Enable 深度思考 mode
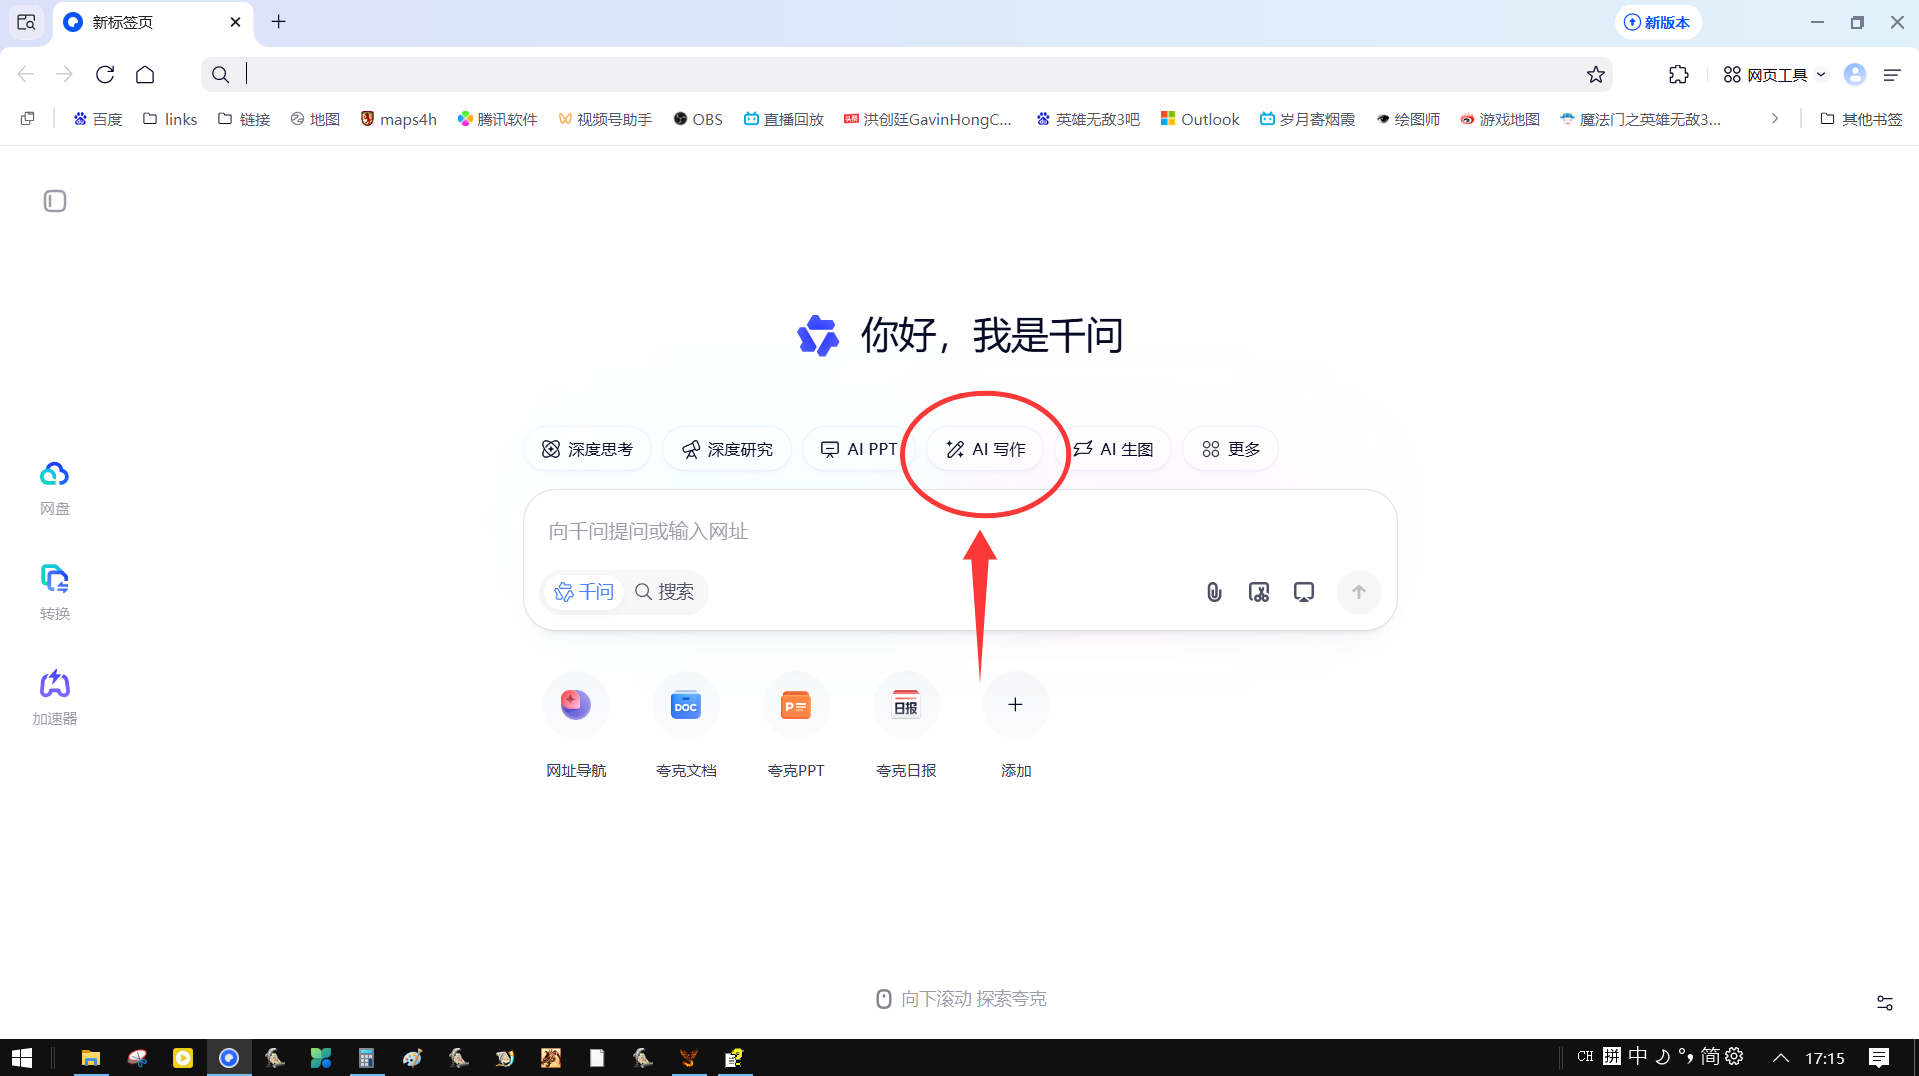This screenshot has width=1919, height=1076. (587, 449)
